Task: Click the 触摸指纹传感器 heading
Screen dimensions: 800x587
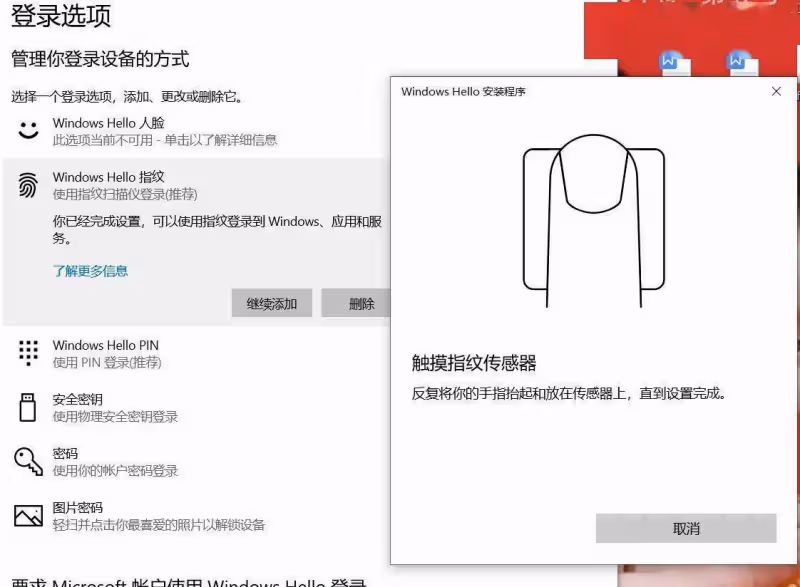Action: click(474, 363)
